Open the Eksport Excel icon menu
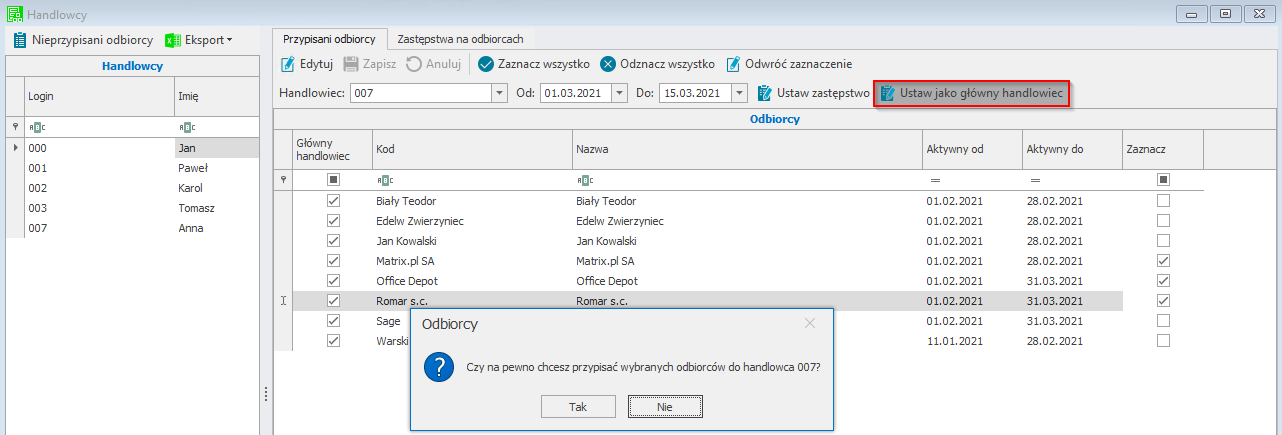This screenshot has height=435, width=1282. 173,40
